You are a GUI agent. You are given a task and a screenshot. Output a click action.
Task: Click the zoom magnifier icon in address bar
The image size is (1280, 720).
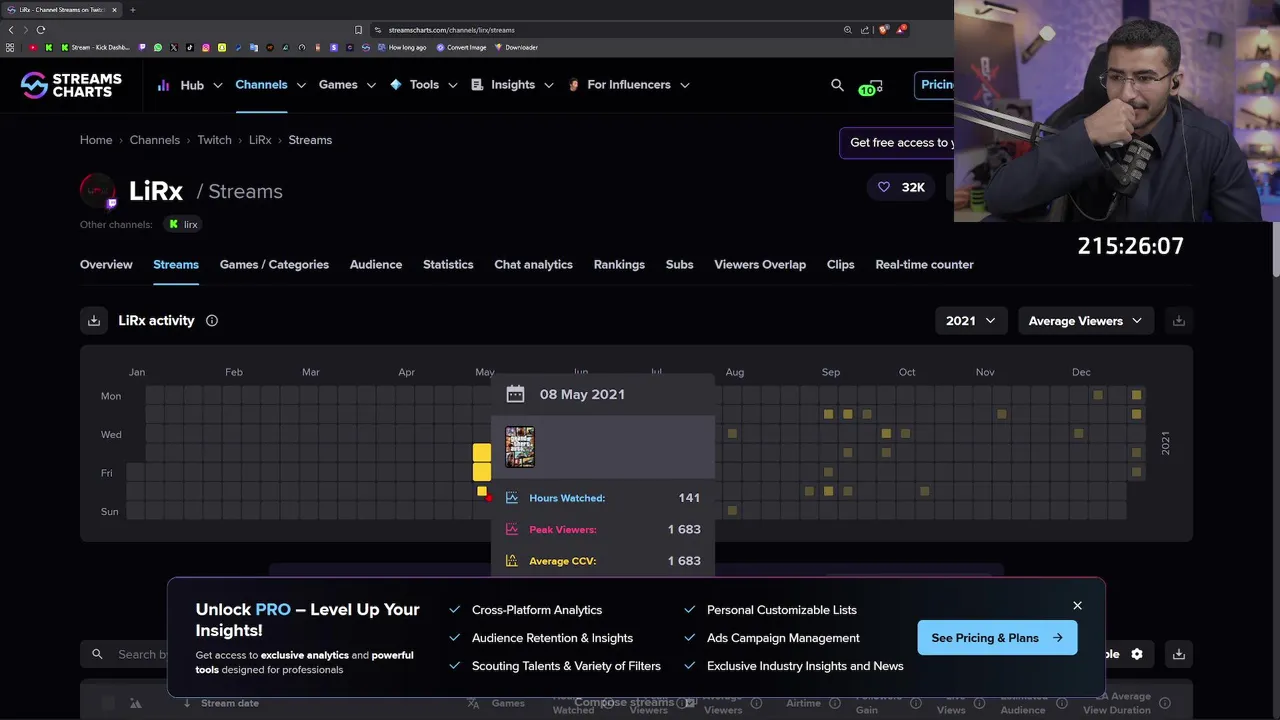(848, 30)
